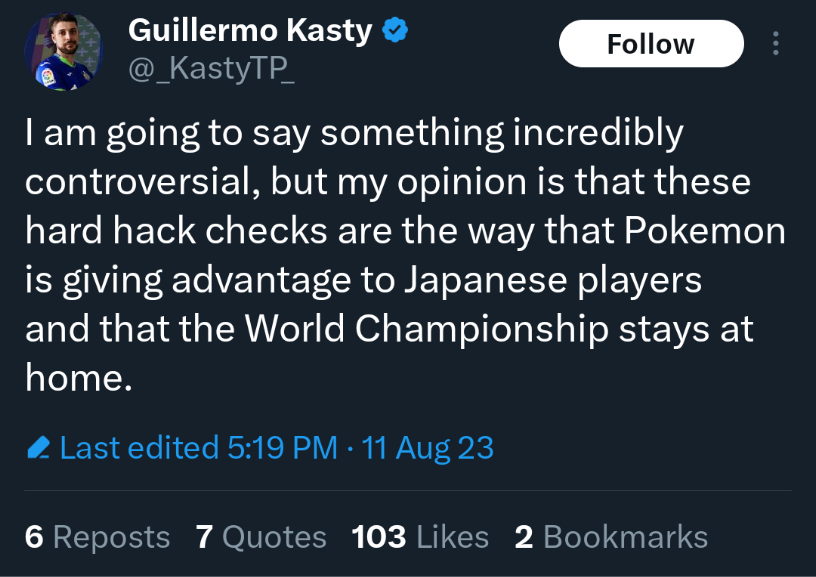The image size is (816, 577).
Task: View edit history via Last edited
Action: (139, 447)
